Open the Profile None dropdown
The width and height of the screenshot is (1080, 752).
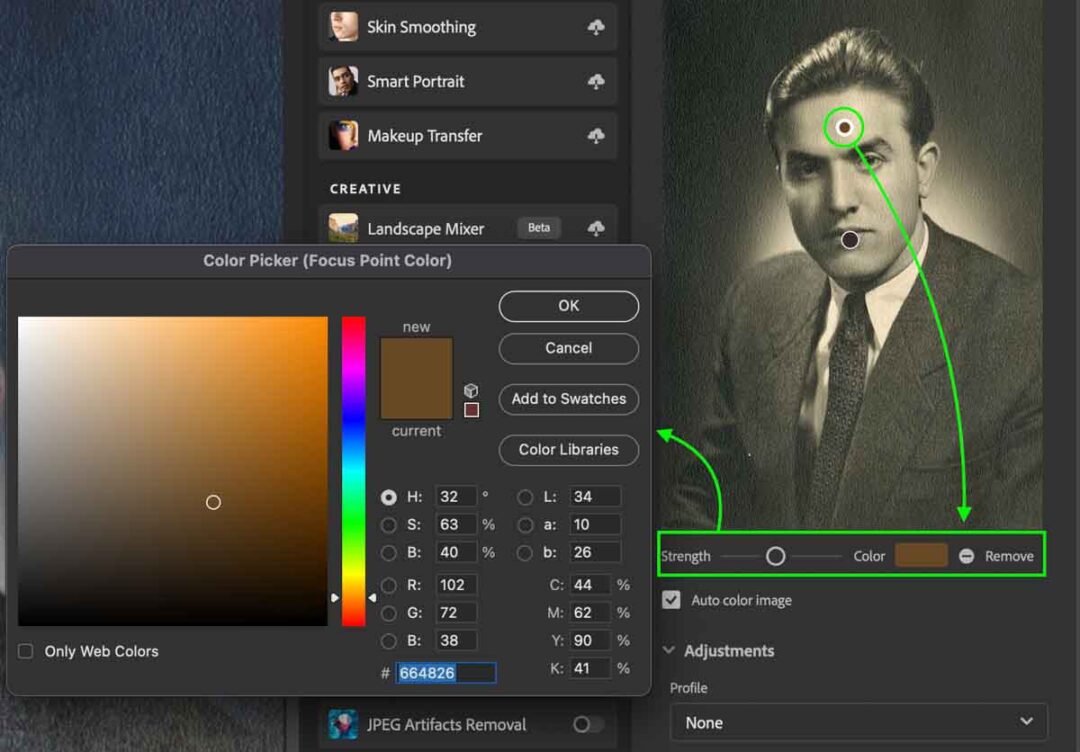pyautogui.click(x=858, y=722)
